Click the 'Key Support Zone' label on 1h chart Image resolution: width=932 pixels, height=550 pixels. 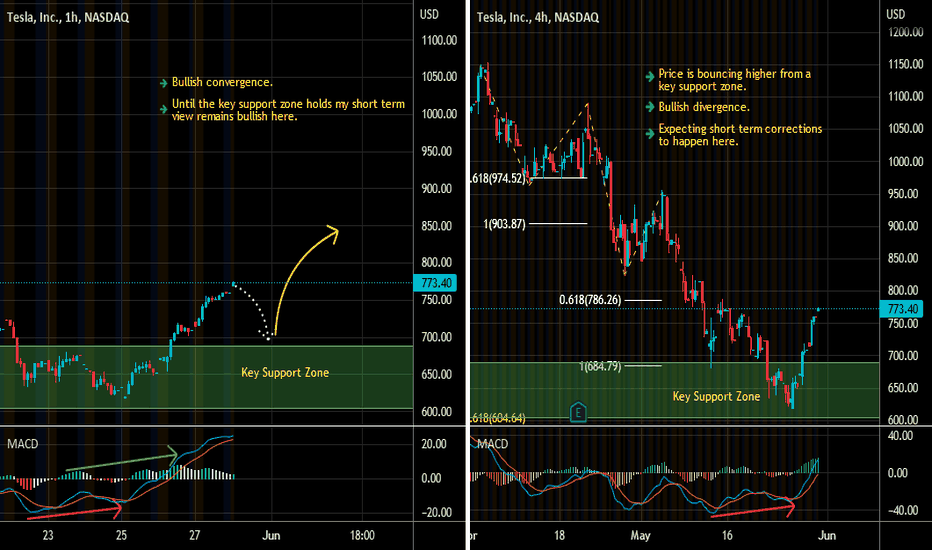point(285,373)
